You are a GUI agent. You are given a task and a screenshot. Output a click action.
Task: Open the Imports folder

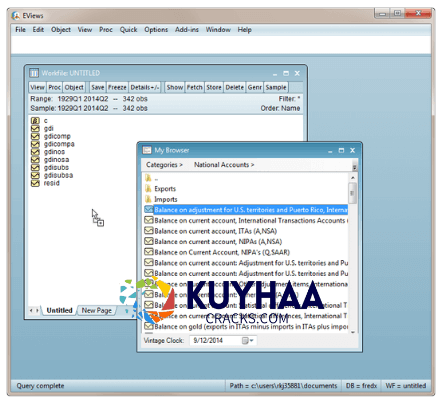pos(161,199)
